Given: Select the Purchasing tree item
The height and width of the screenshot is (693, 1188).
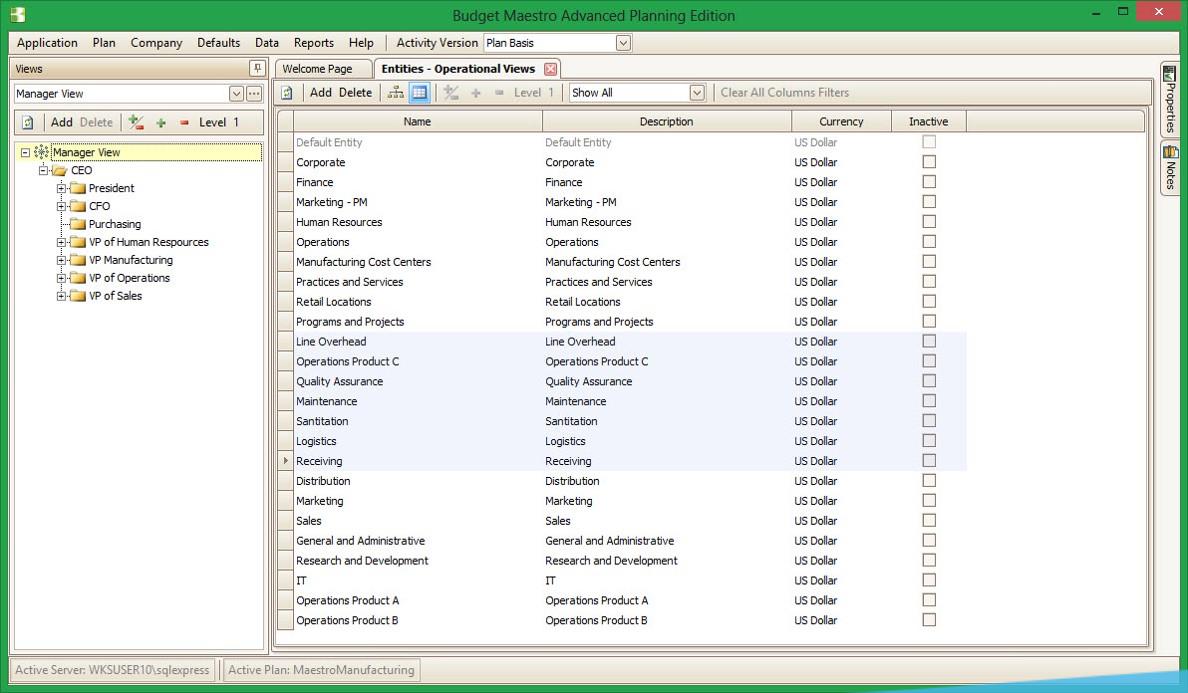Looking at the screenshot, I should [x=114, y=224].
